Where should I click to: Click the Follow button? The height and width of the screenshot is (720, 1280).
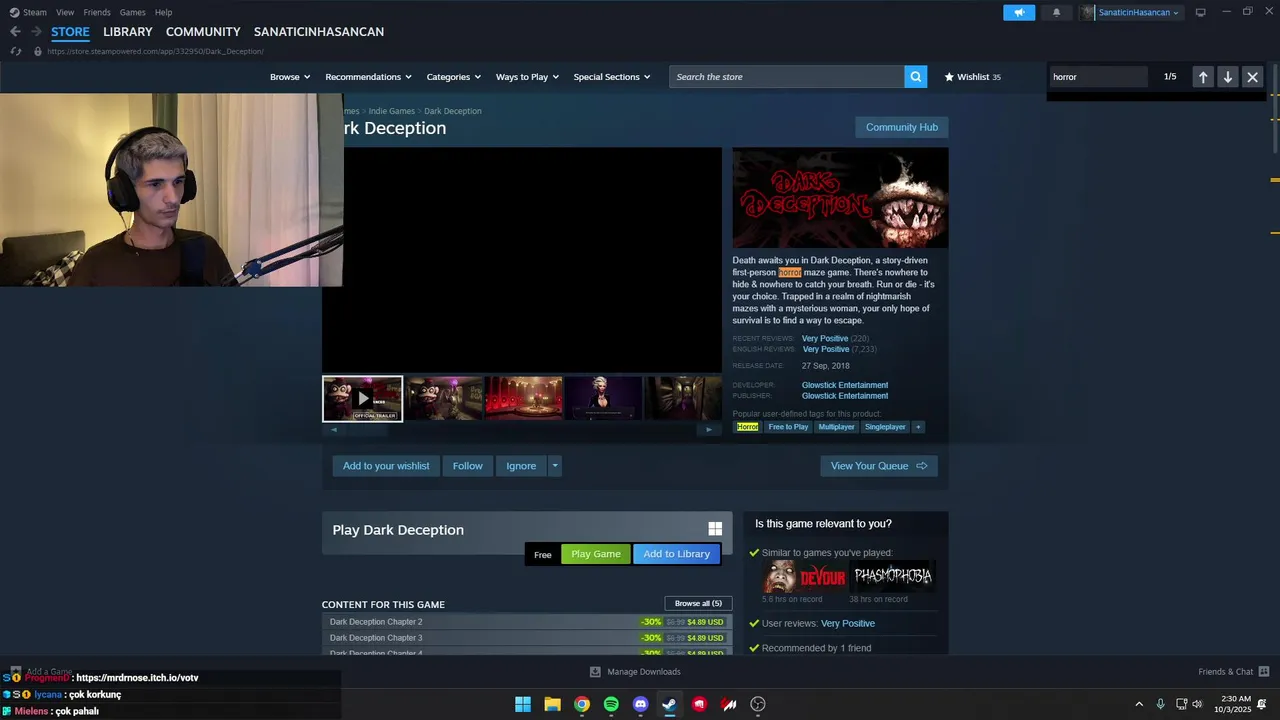click(467, 466)
